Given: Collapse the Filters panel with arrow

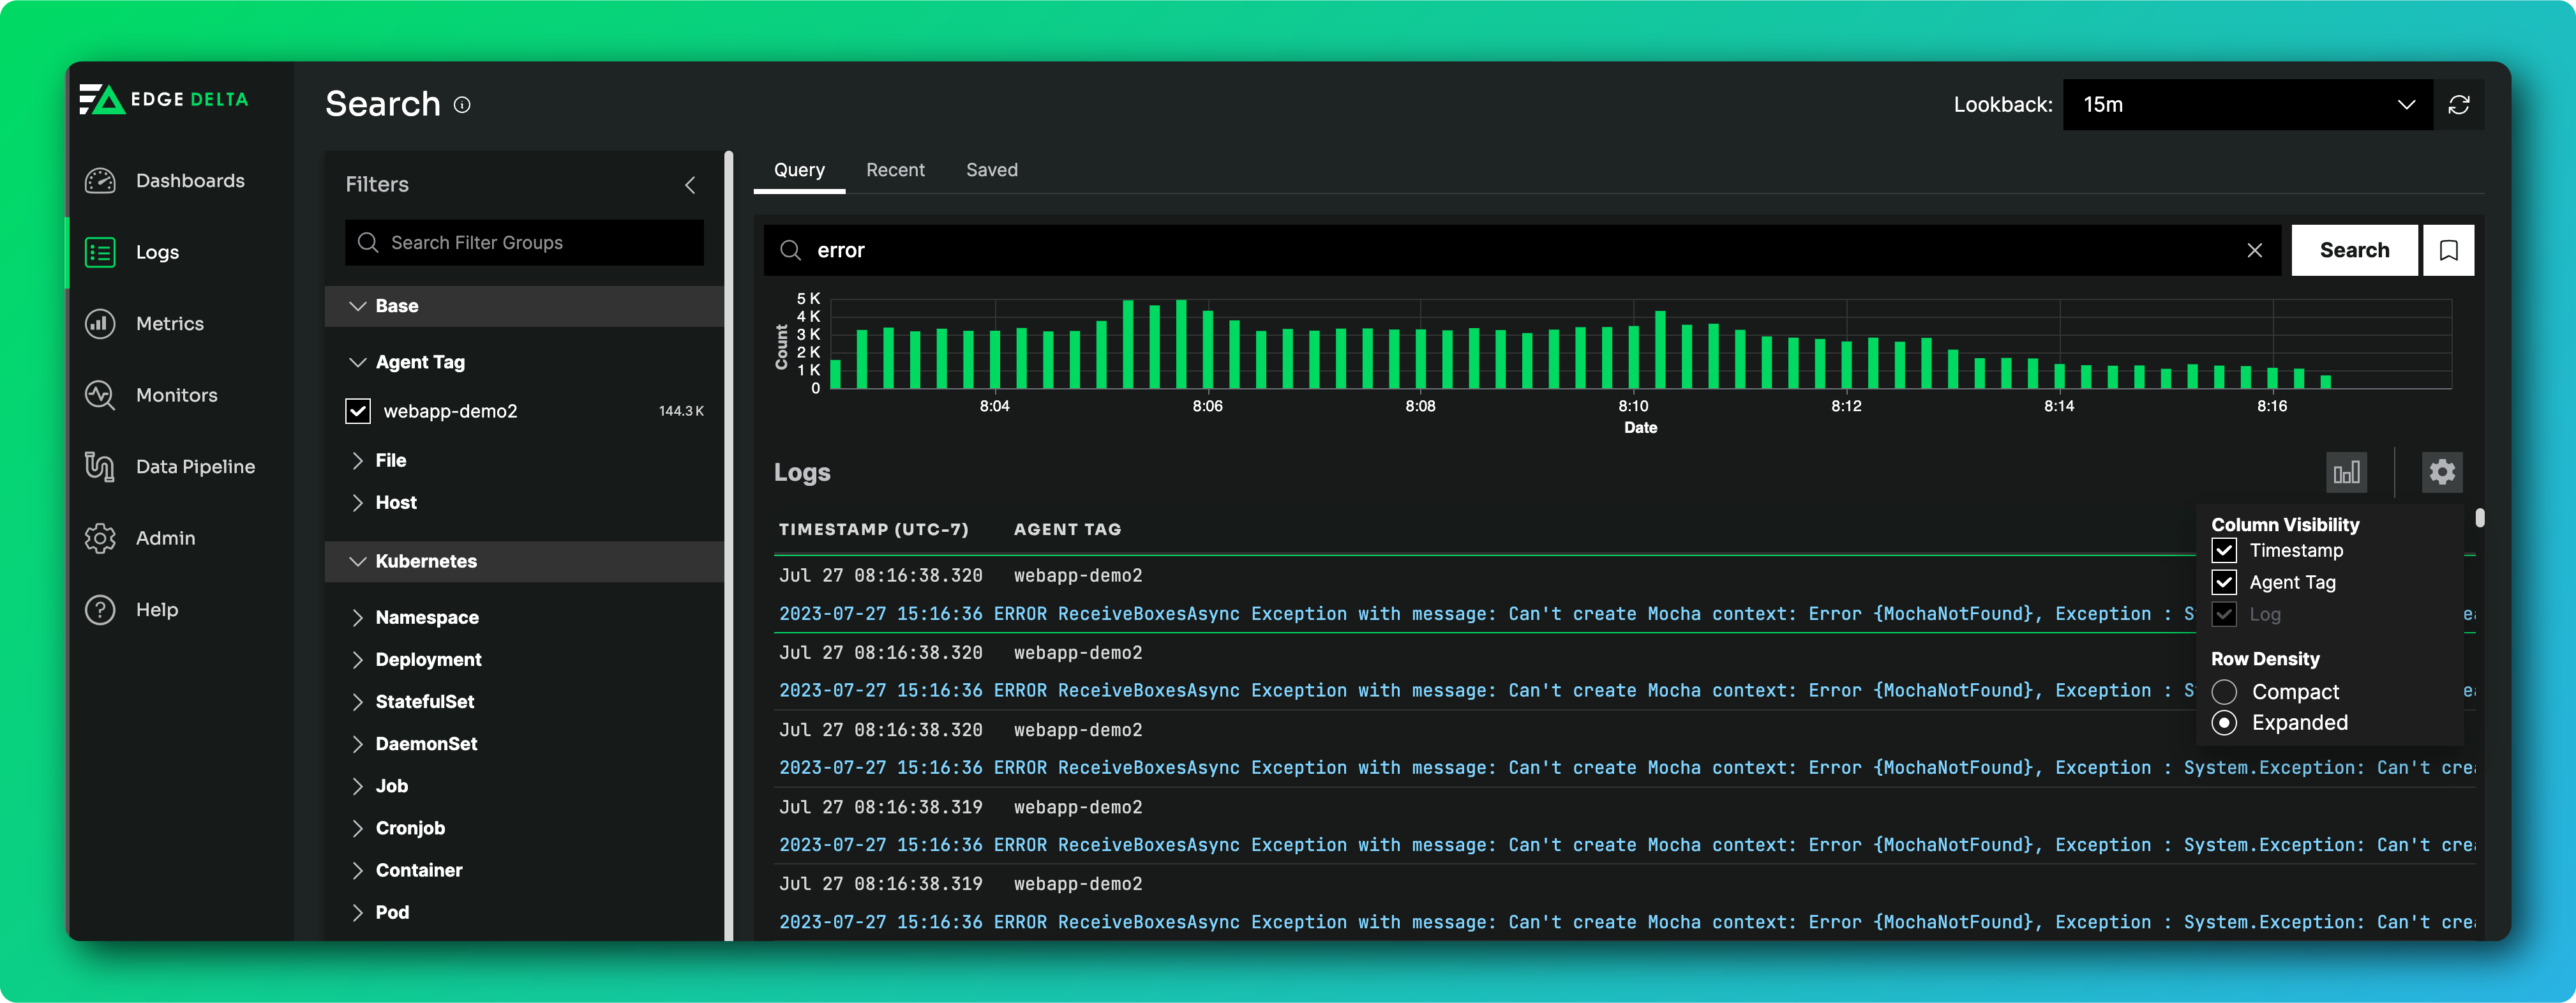Looking at the screenshot, I should click(690, 185).
